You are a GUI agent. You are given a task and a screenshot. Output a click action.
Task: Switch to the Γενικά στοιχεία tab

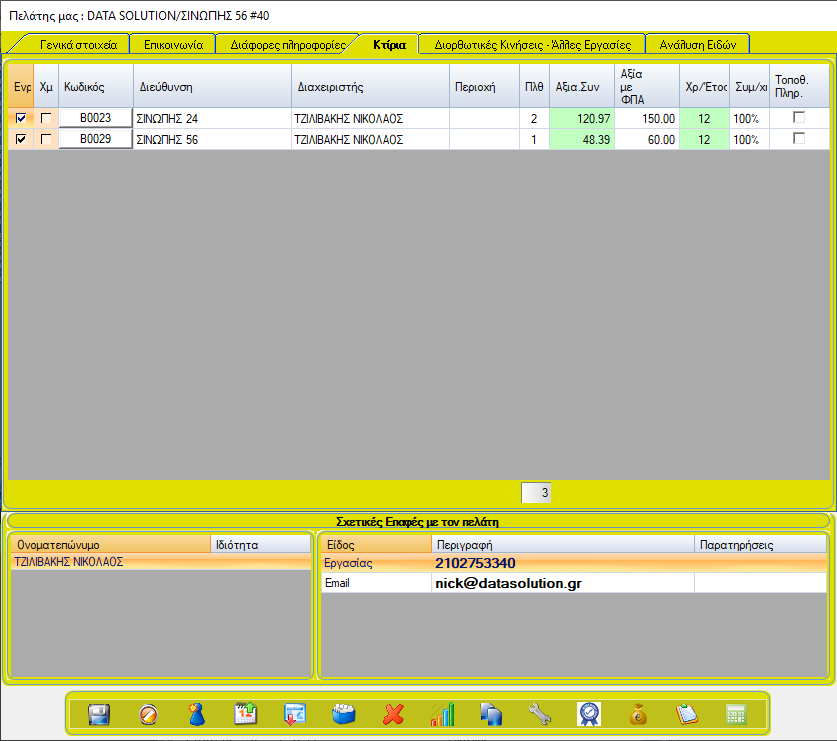pos(78,45)
